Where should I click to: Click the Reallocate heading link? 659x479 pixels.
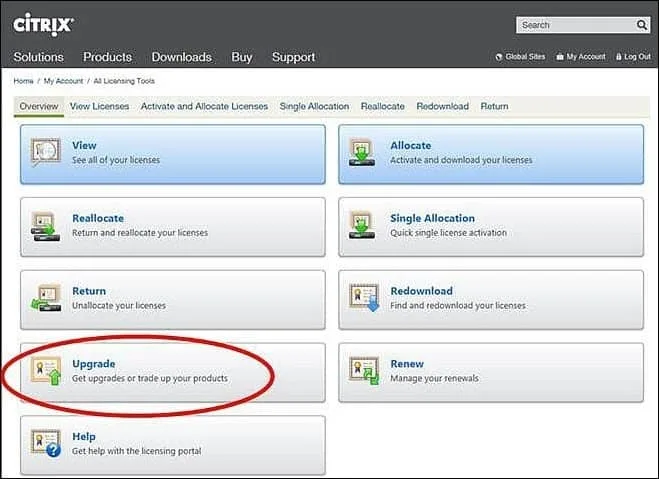98,218
